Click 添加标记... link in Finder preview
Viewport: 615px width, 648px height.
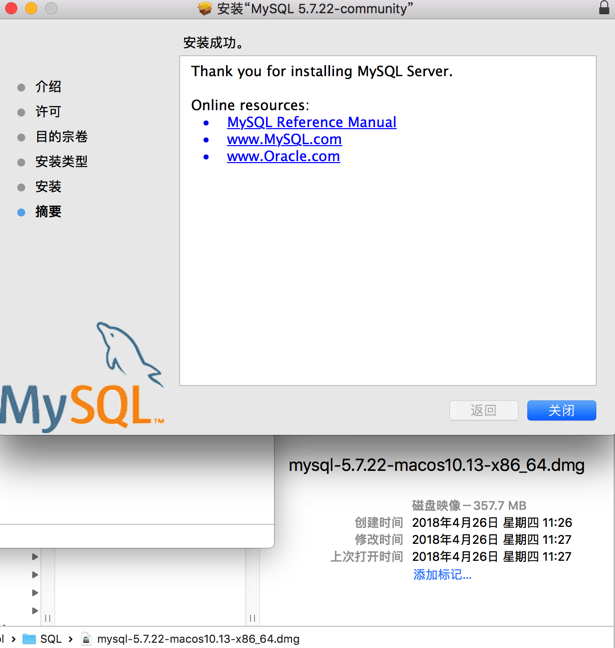click(442, 574)
